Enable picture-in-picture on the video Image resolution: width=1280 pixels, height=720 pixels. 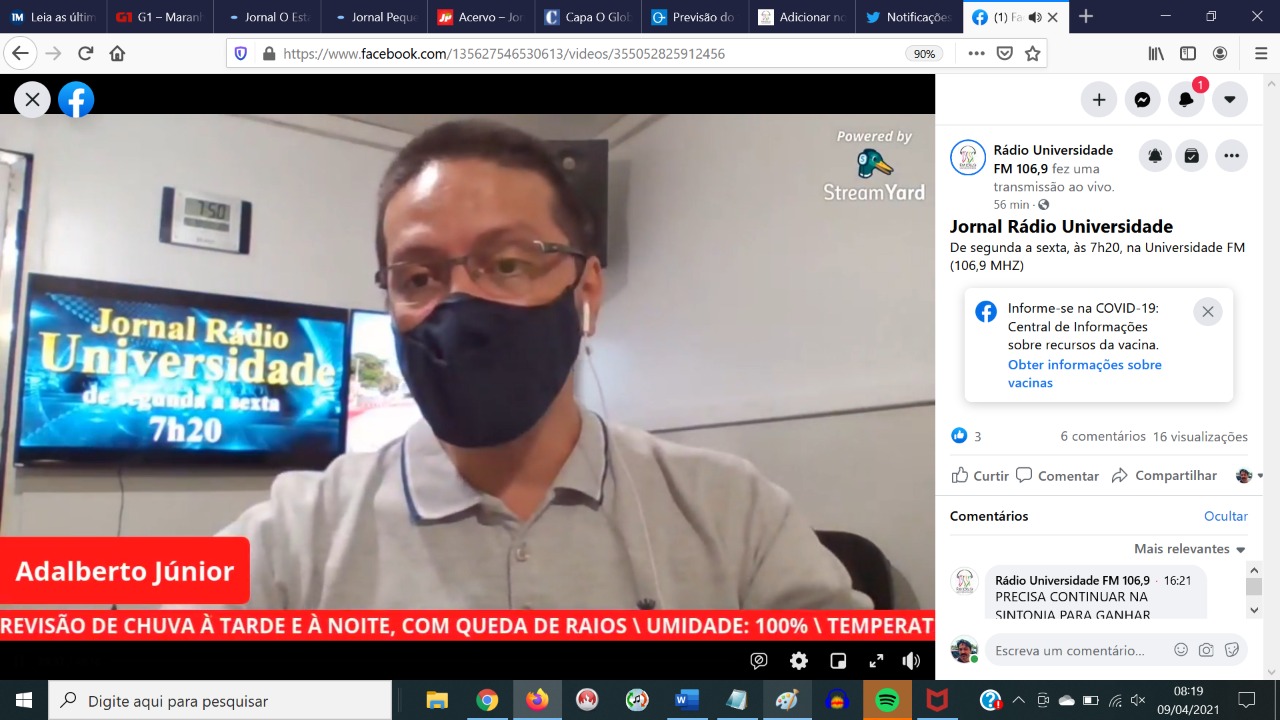[838, 661]
